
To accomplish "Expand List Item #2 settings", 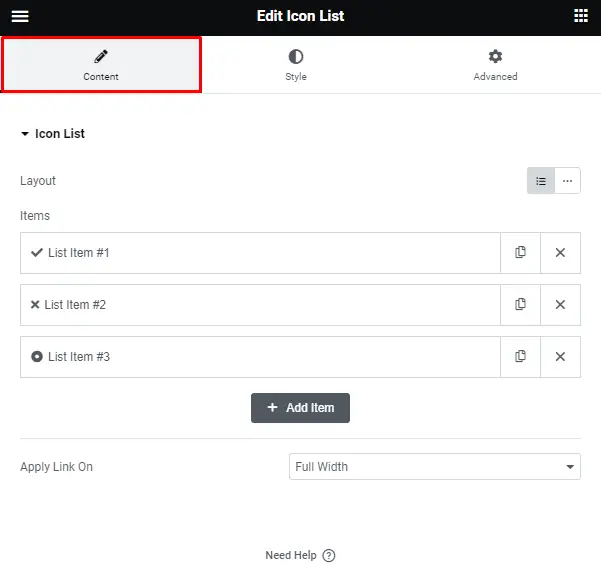I will (260, 305).
